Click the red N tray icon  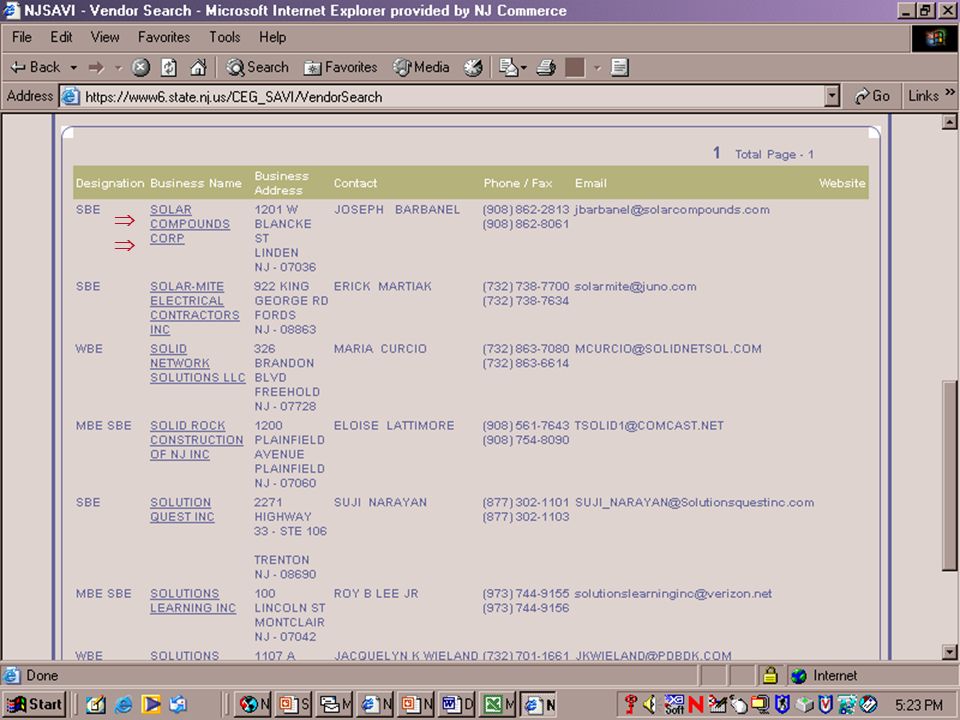tap(695, 705)
